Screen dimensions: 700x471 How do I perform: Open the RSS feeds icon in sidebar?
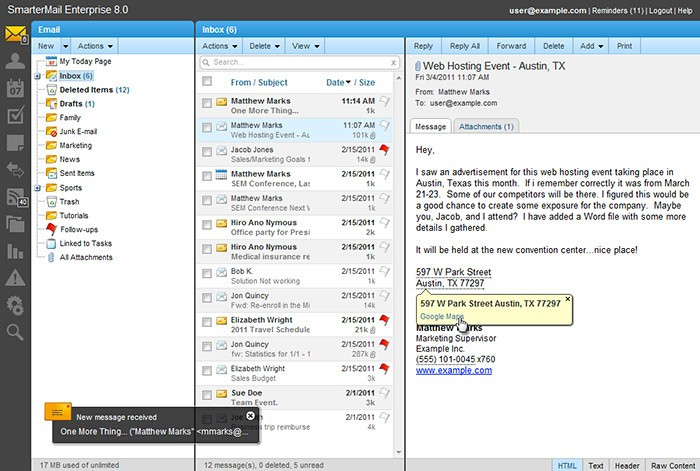click(16, 197)
